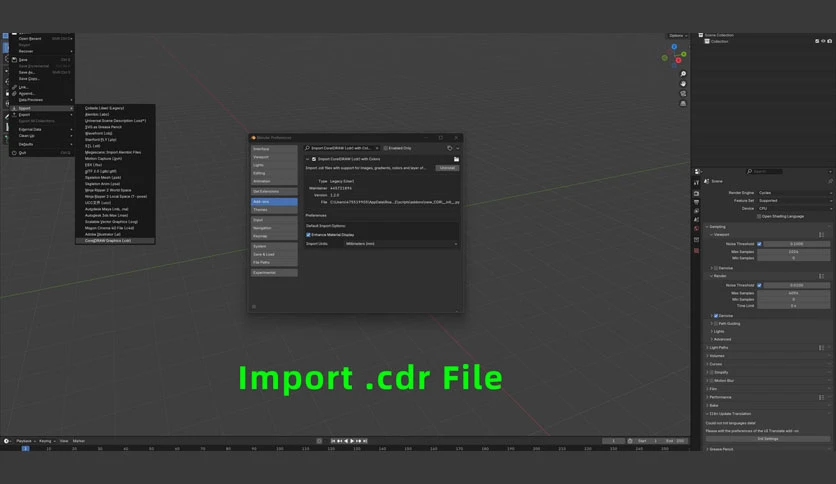Screen dimensions: 836x484
Task: Toggle Render Noise Threshold checkbox
Action: (x=759, y=285)
